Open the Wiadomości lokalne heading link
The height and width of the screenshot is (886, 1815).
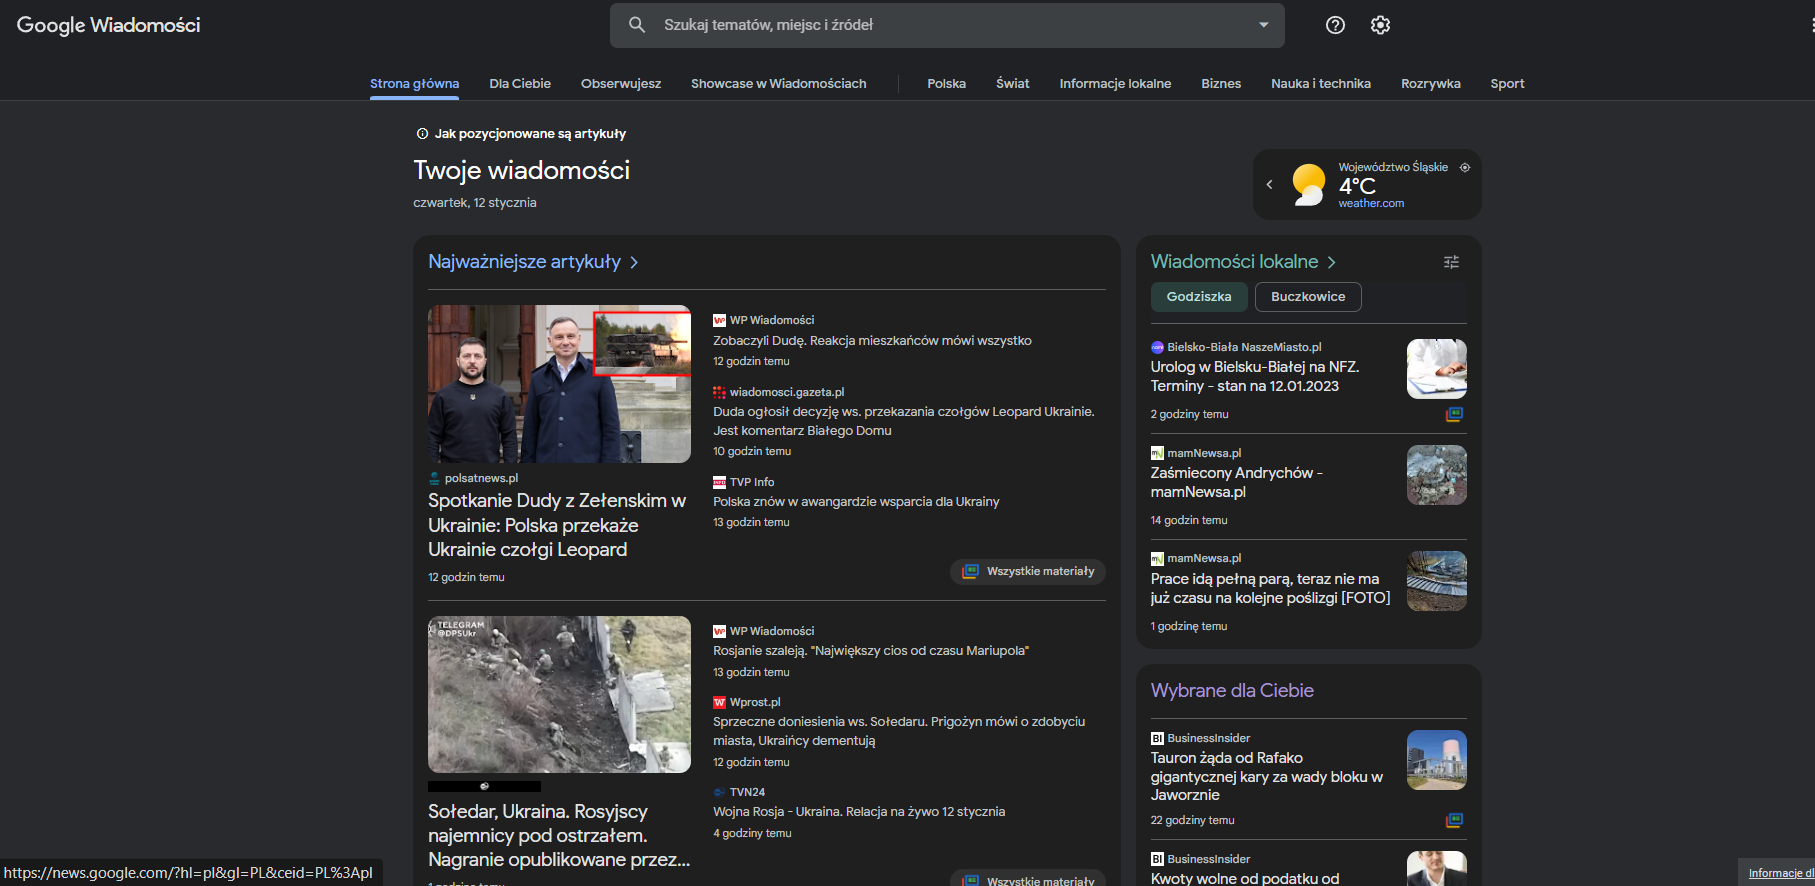[1234, 262]
